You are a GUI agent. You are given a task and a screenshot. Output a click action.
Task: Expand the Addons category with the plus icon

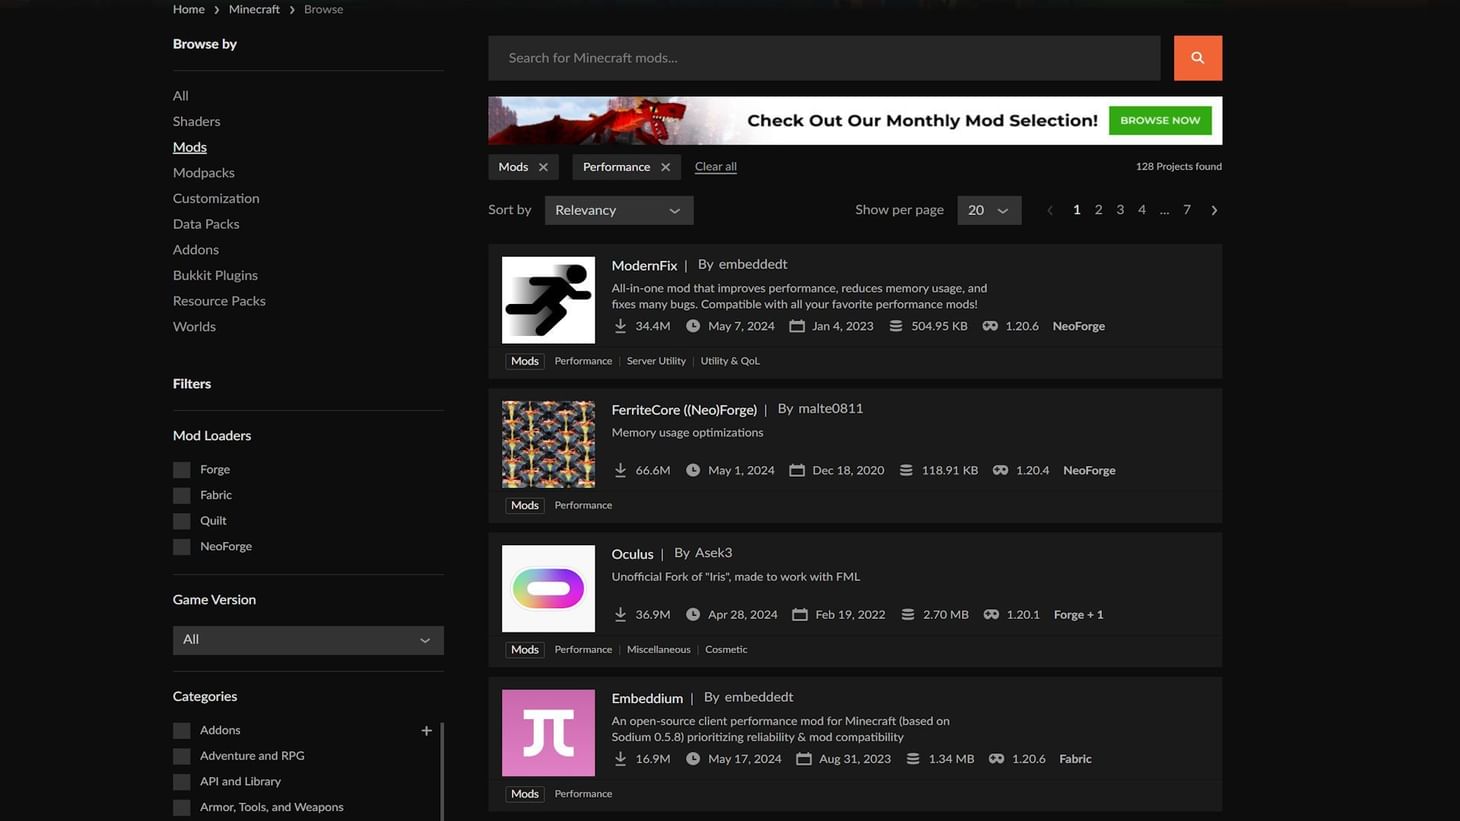(426, 730)
